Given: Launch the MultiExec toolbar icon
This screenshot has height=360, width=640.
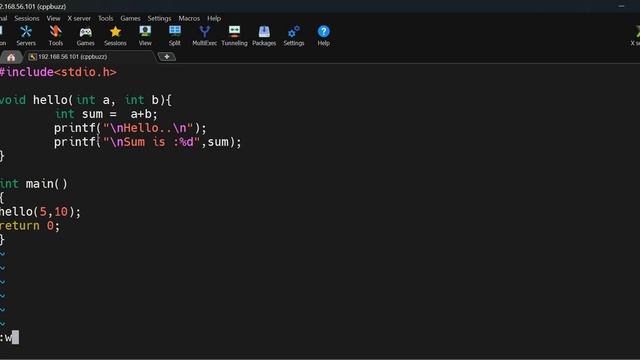Looking at the screenshot, I should [204, 36].
